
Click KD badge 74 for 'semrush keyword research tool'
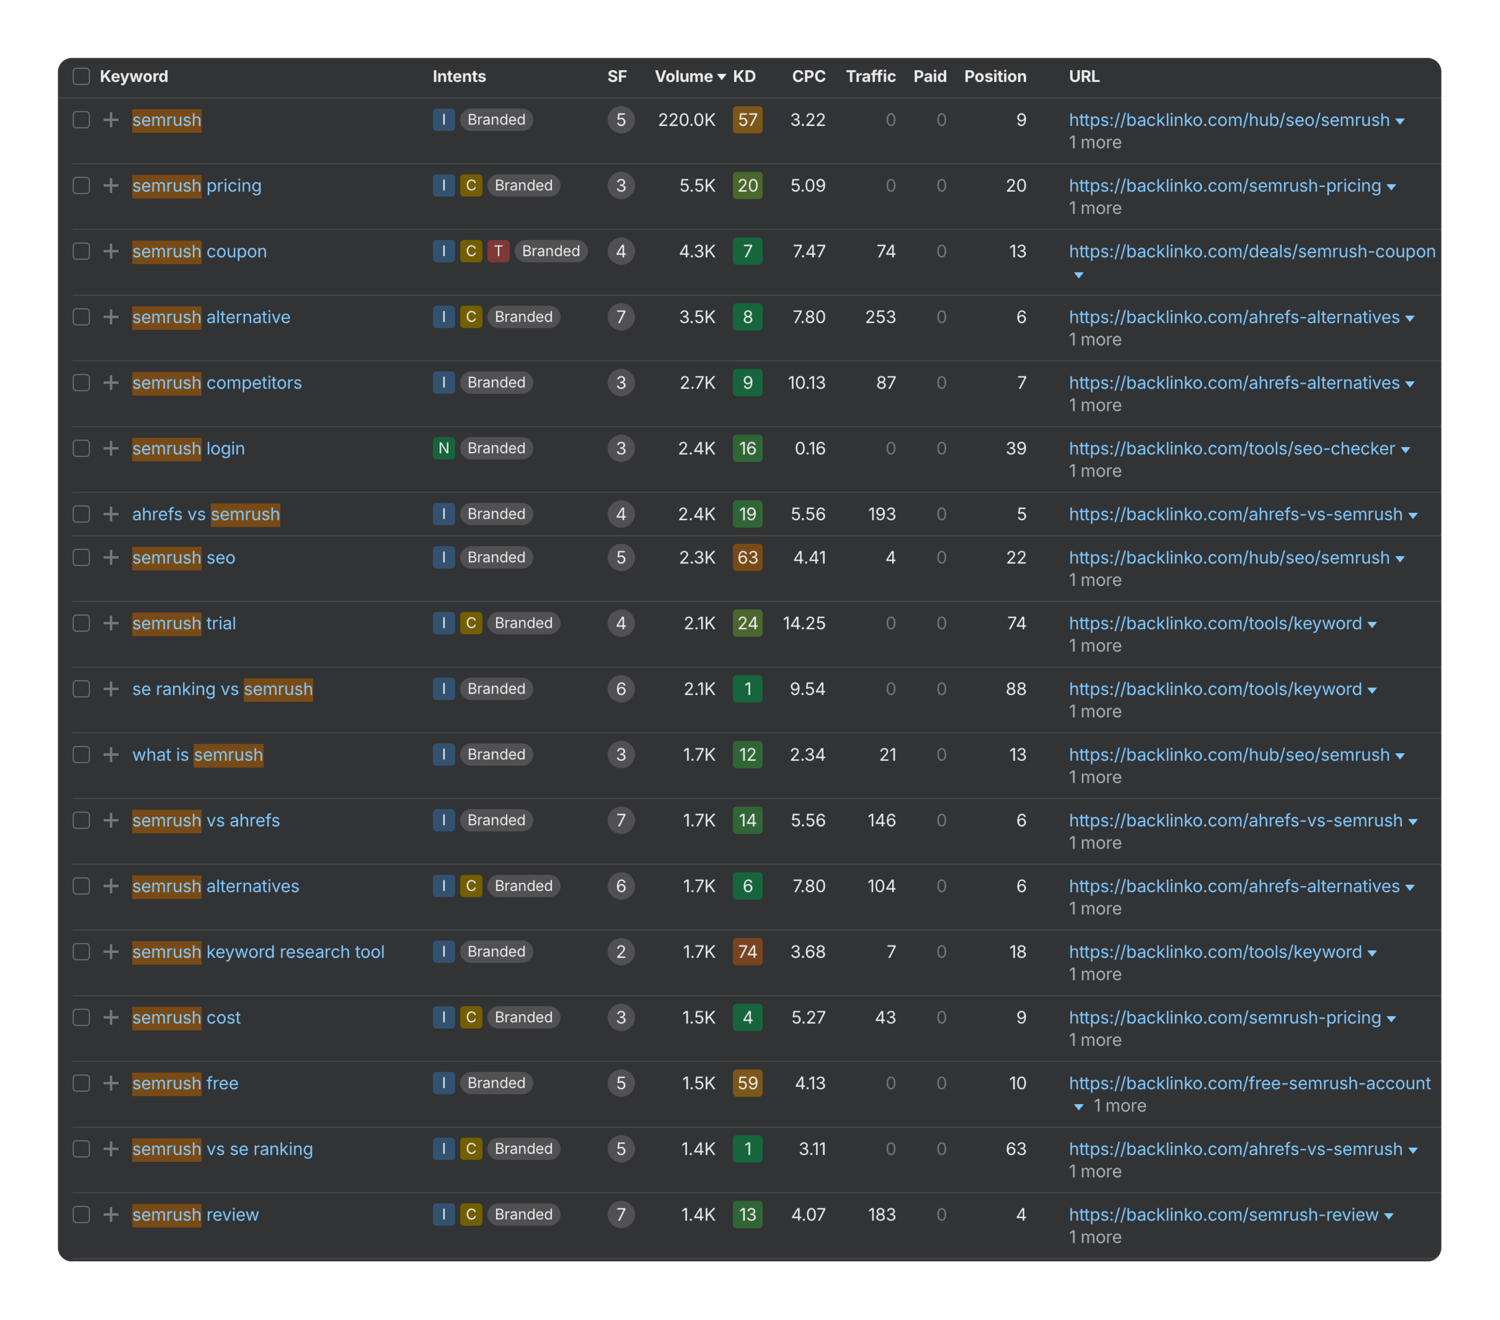point(747,952)
